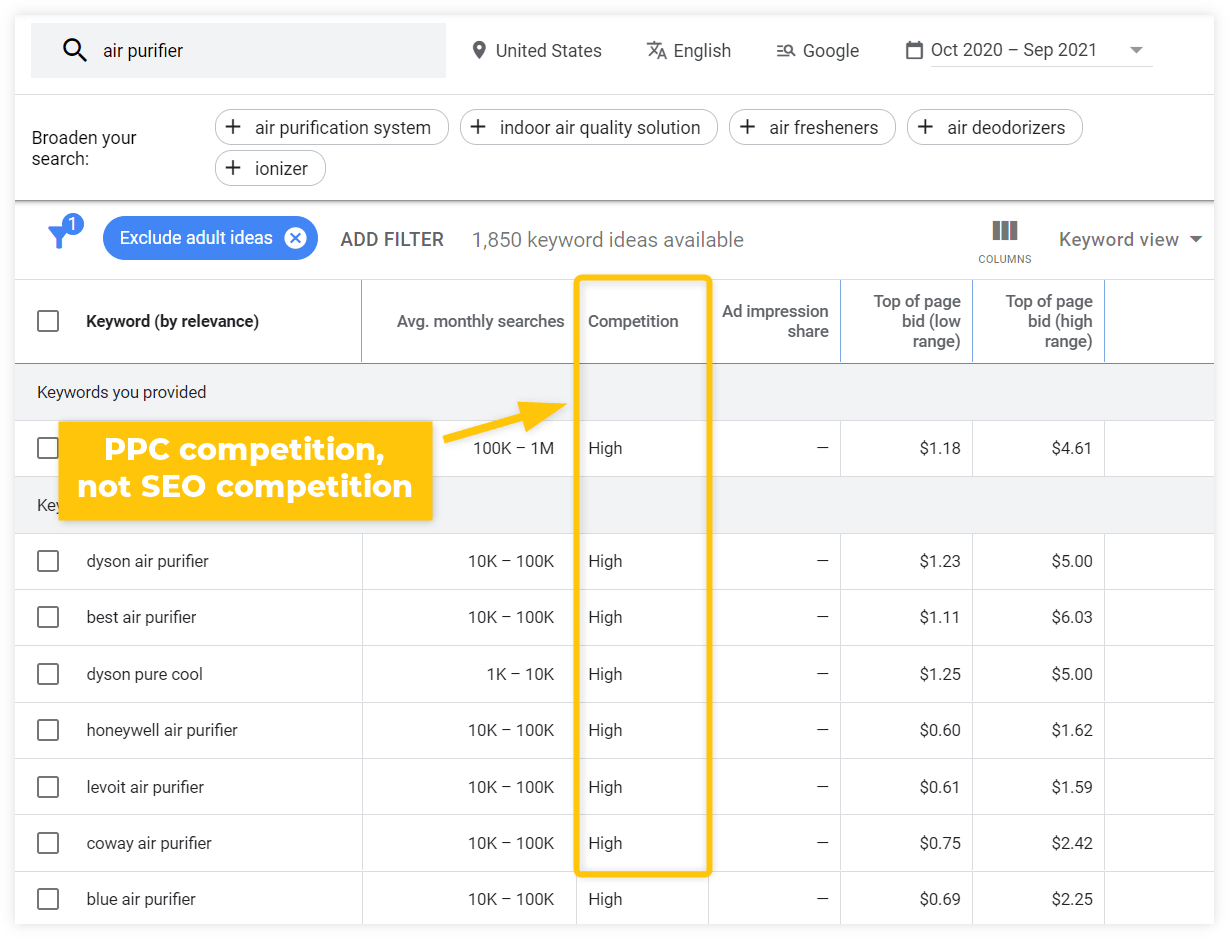Remove the Exclude adult ideas filter via its X
This screenshot has height=939, width=1229.
[x=295, y=238]
